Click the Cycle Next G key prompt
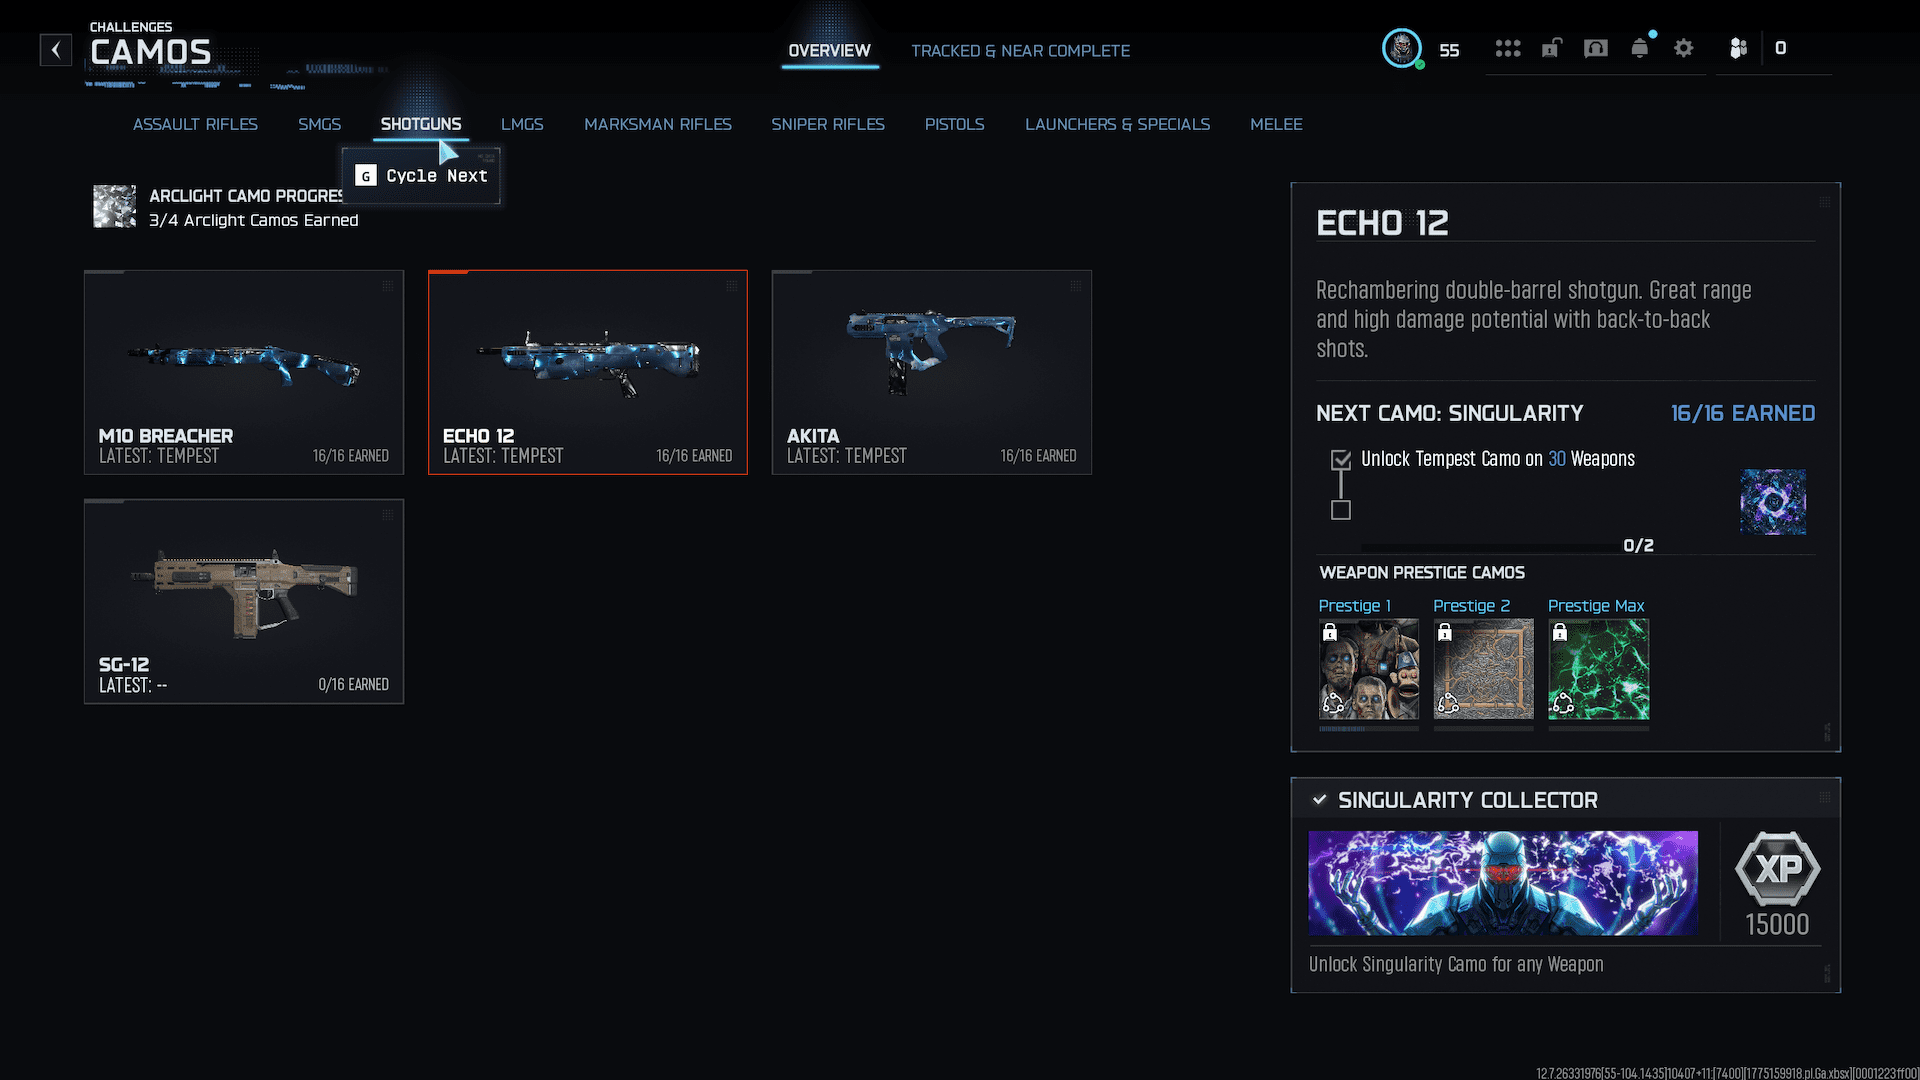 point(366,176)
